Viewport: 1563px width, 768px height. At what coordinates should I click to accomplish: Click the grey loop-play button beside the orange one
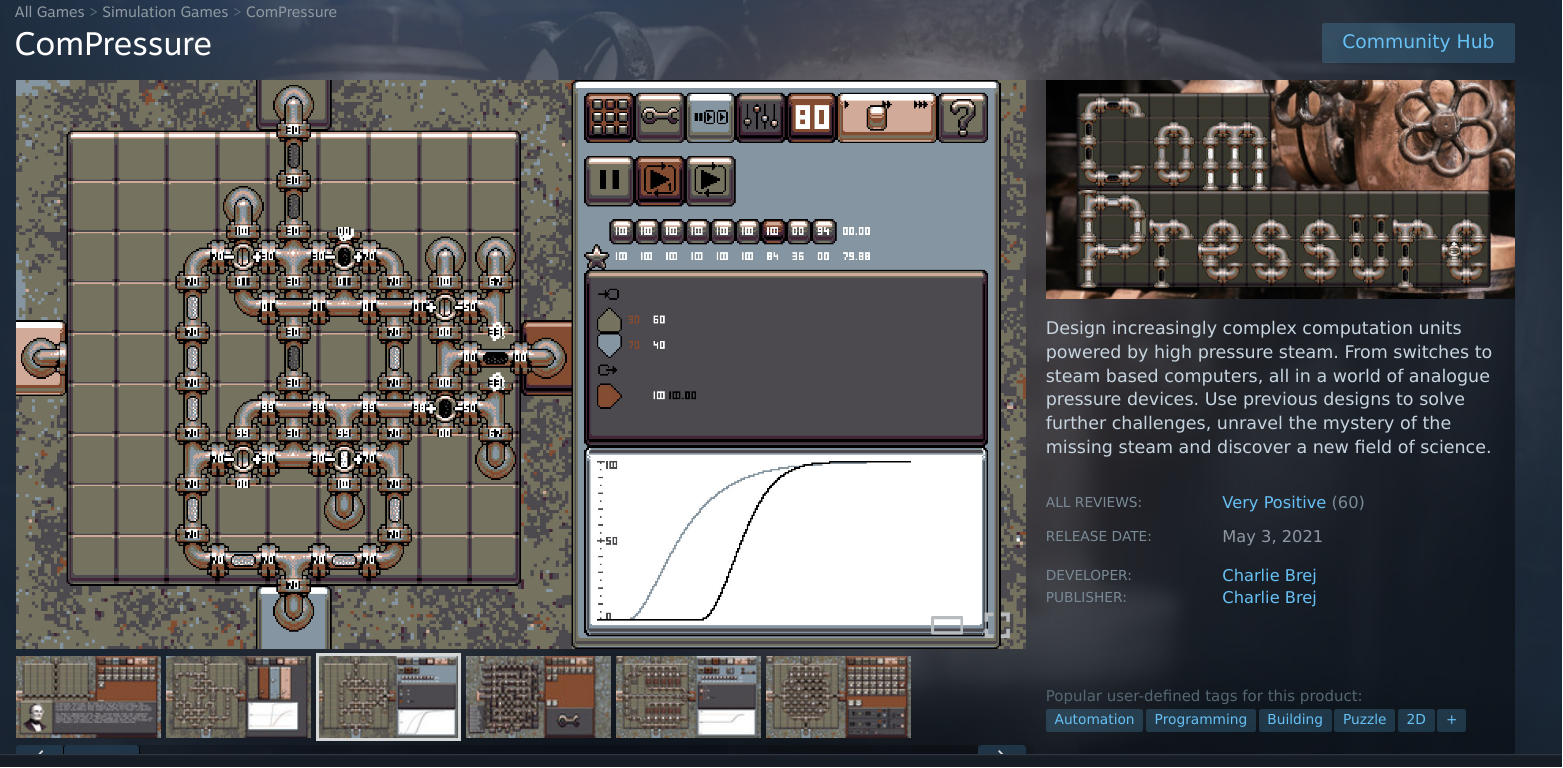coord(710,180)
